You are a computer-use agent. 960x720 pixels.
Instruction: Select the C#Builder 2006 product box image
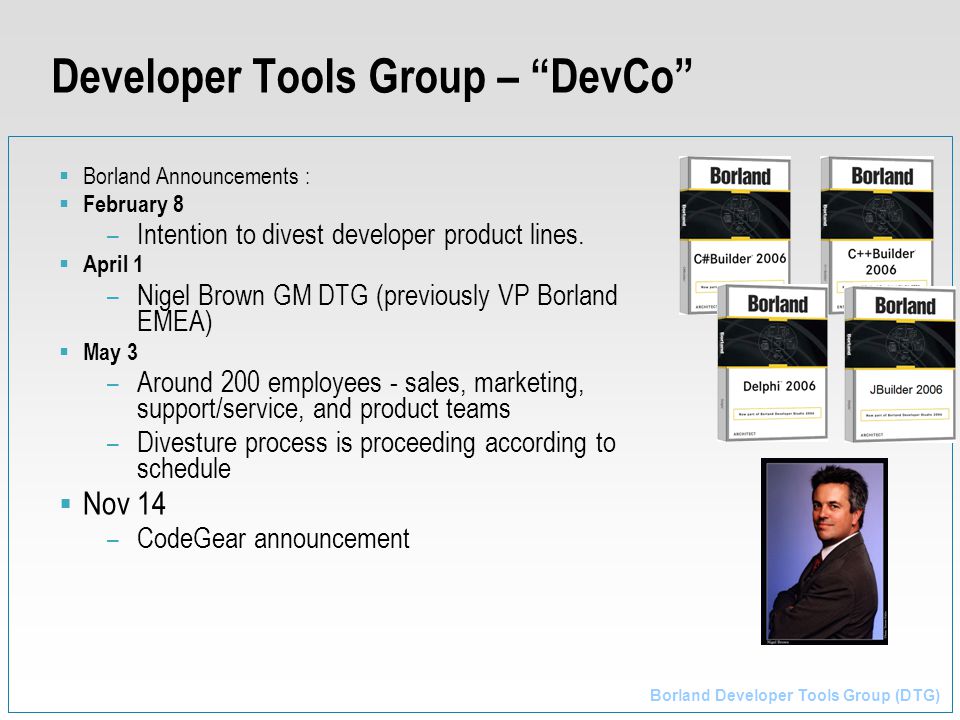click(x=735, y=235)
